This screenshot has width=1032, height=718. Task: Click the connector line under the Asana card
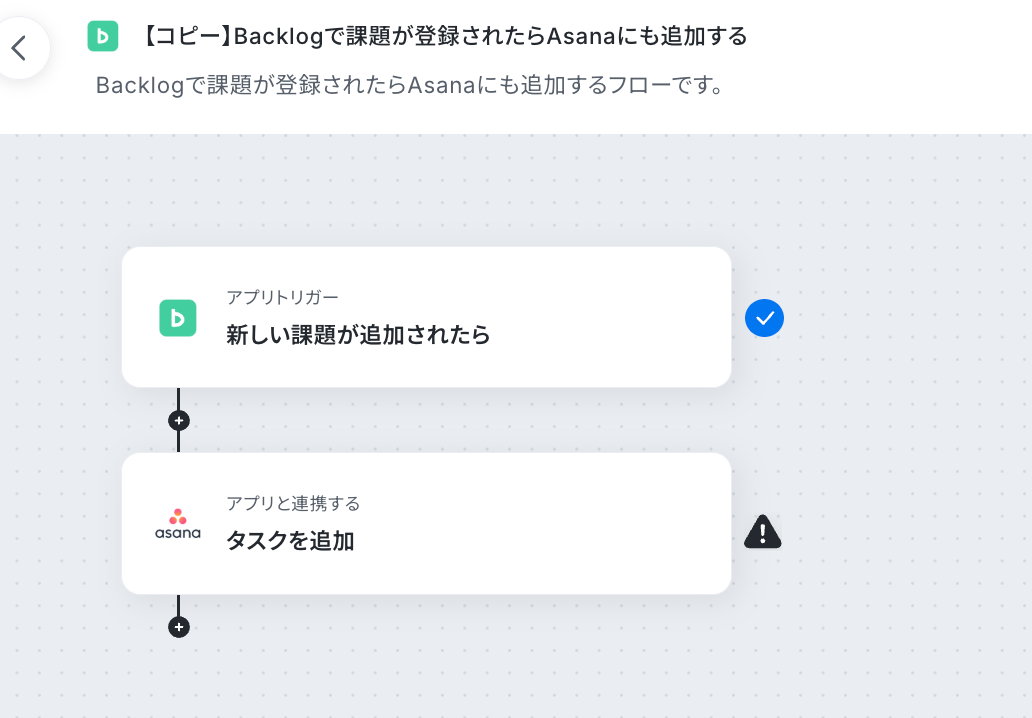178,605
